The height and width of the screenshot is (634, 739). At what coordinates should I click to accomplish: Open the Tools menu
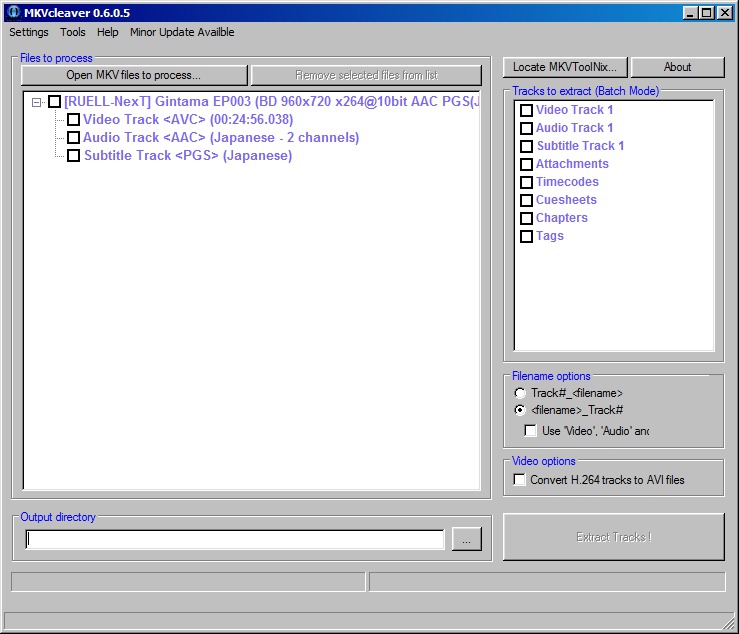73,32
